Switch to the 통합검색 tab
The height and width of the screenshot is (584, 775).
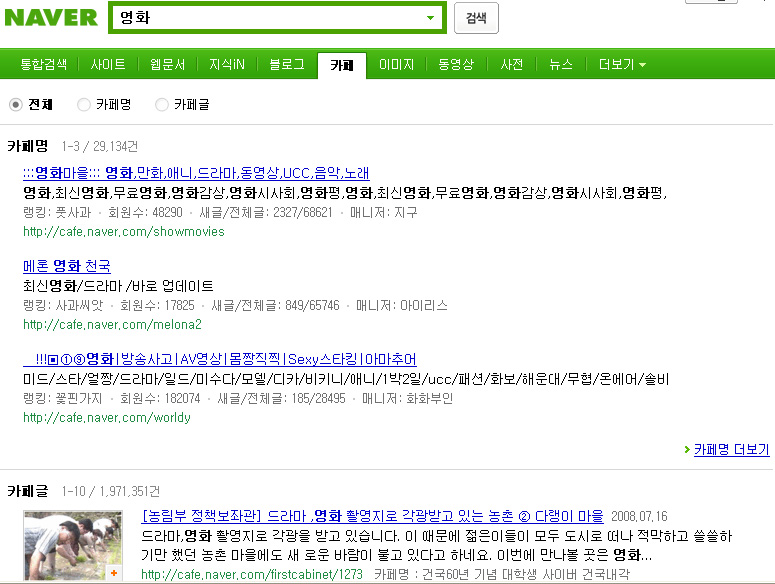coord(43,64)
